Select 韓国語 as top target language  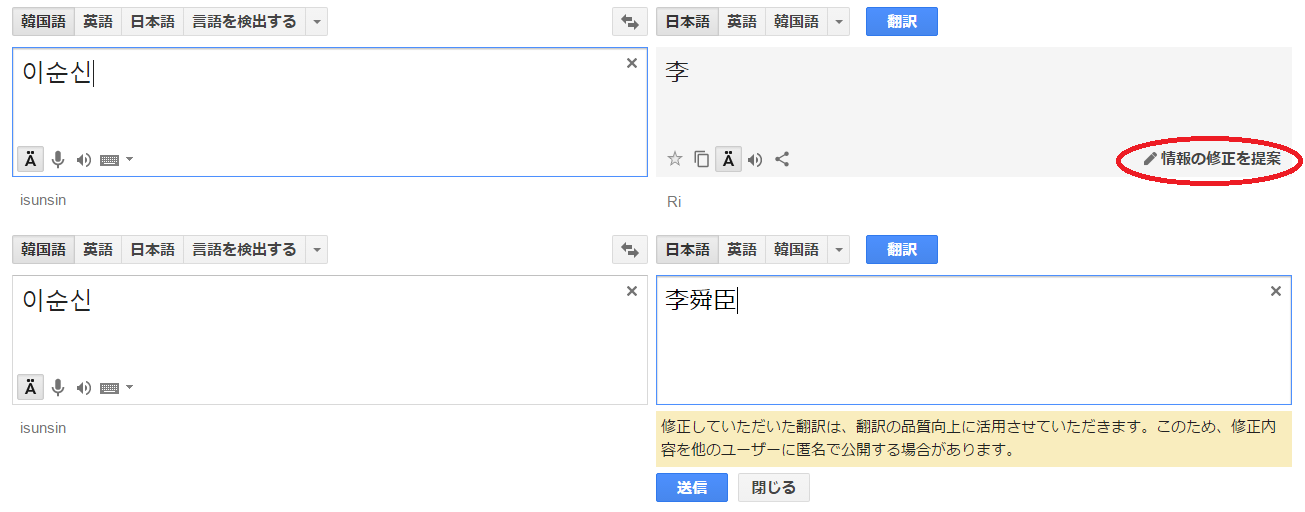(797, 22)
